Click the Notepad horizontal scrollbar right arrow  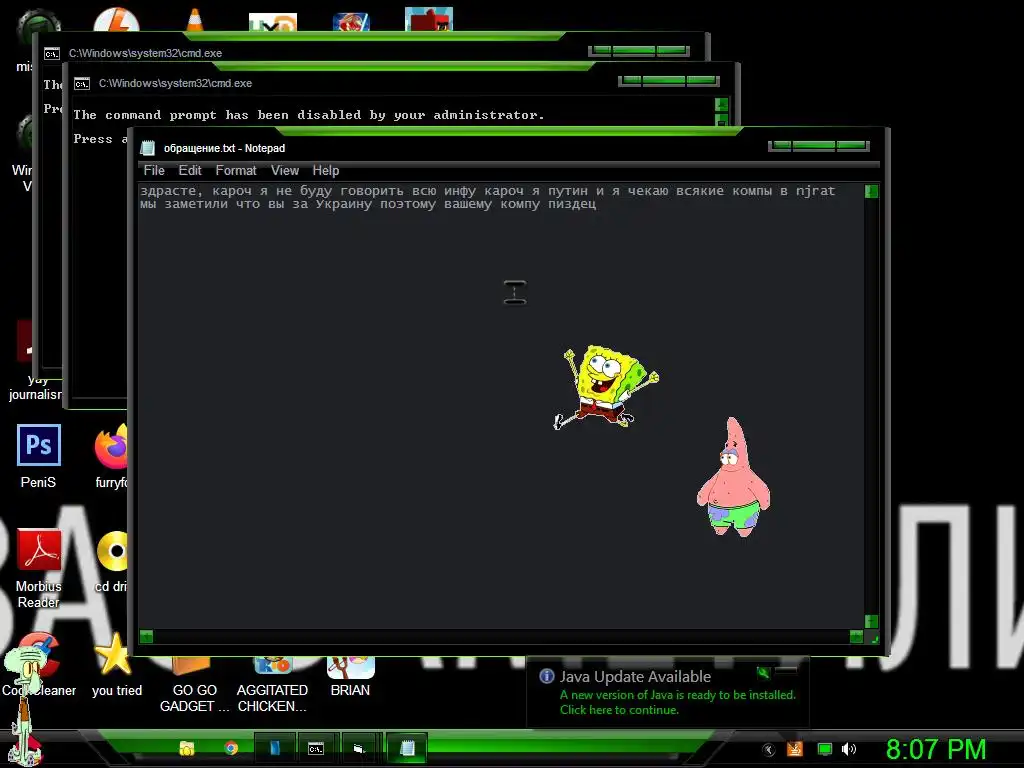point(856,637)
